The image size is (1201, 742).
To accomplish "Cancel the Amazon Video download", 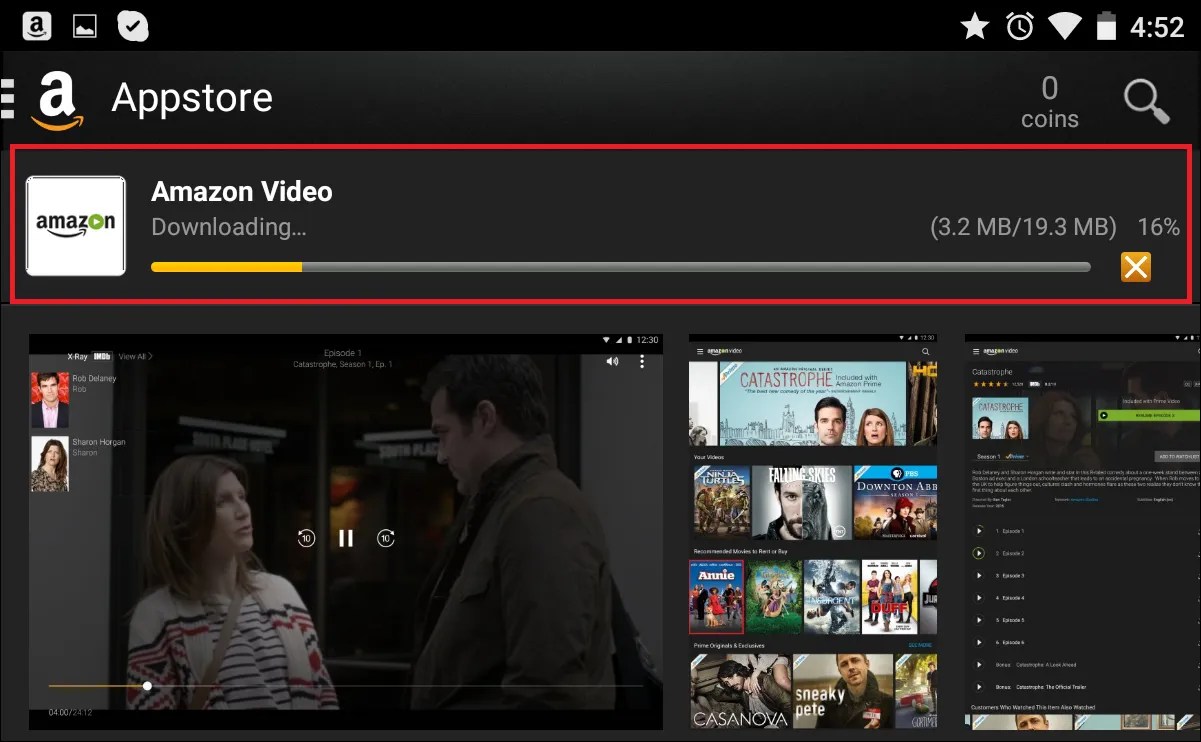I will pos(1136,267).
